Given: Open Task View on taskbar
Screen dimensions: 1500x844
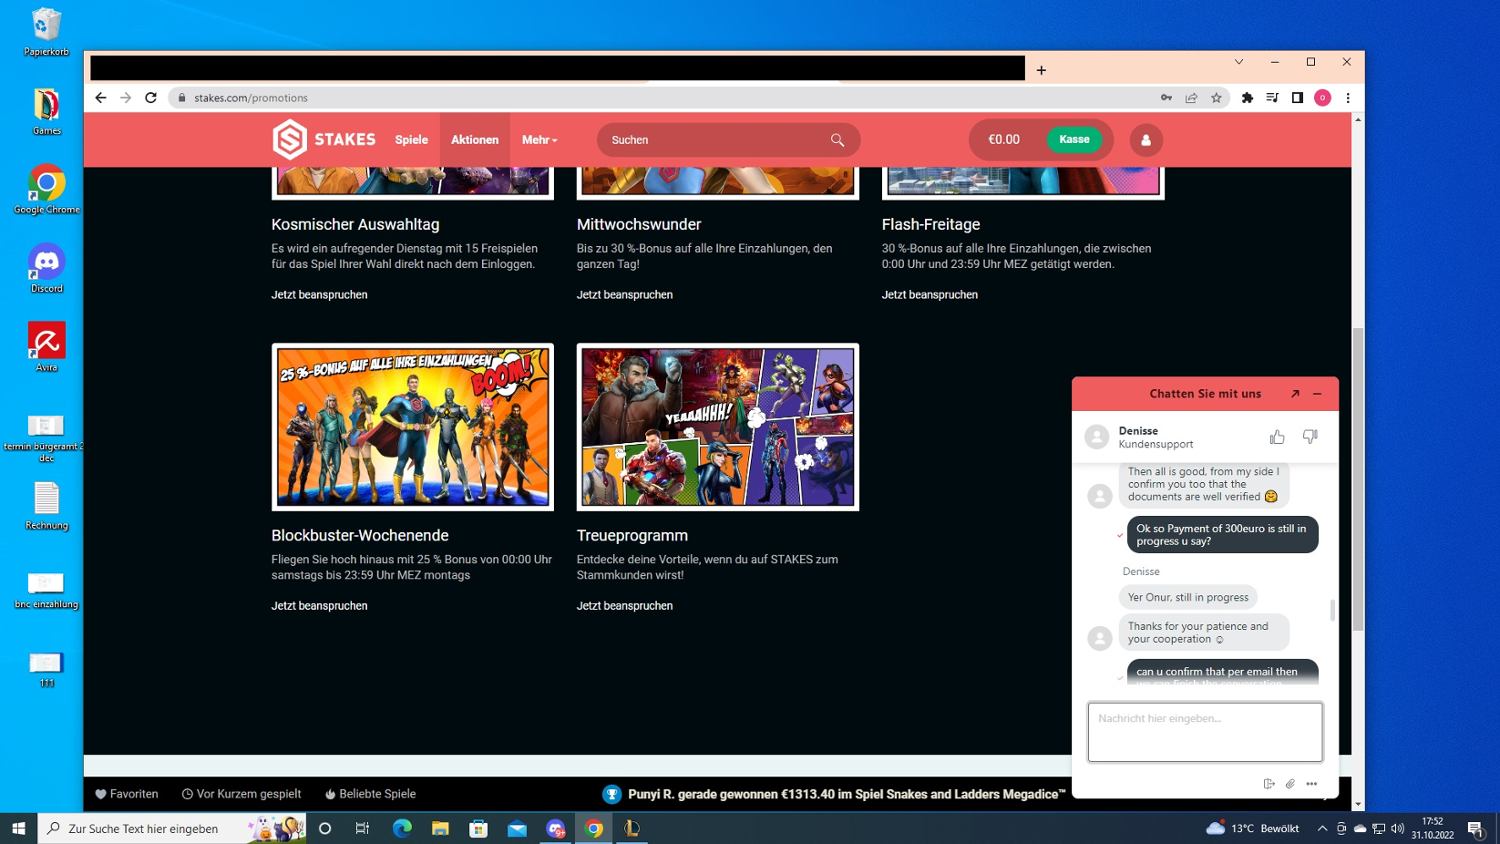Looking at the screenshot, I should pos(363,828).
